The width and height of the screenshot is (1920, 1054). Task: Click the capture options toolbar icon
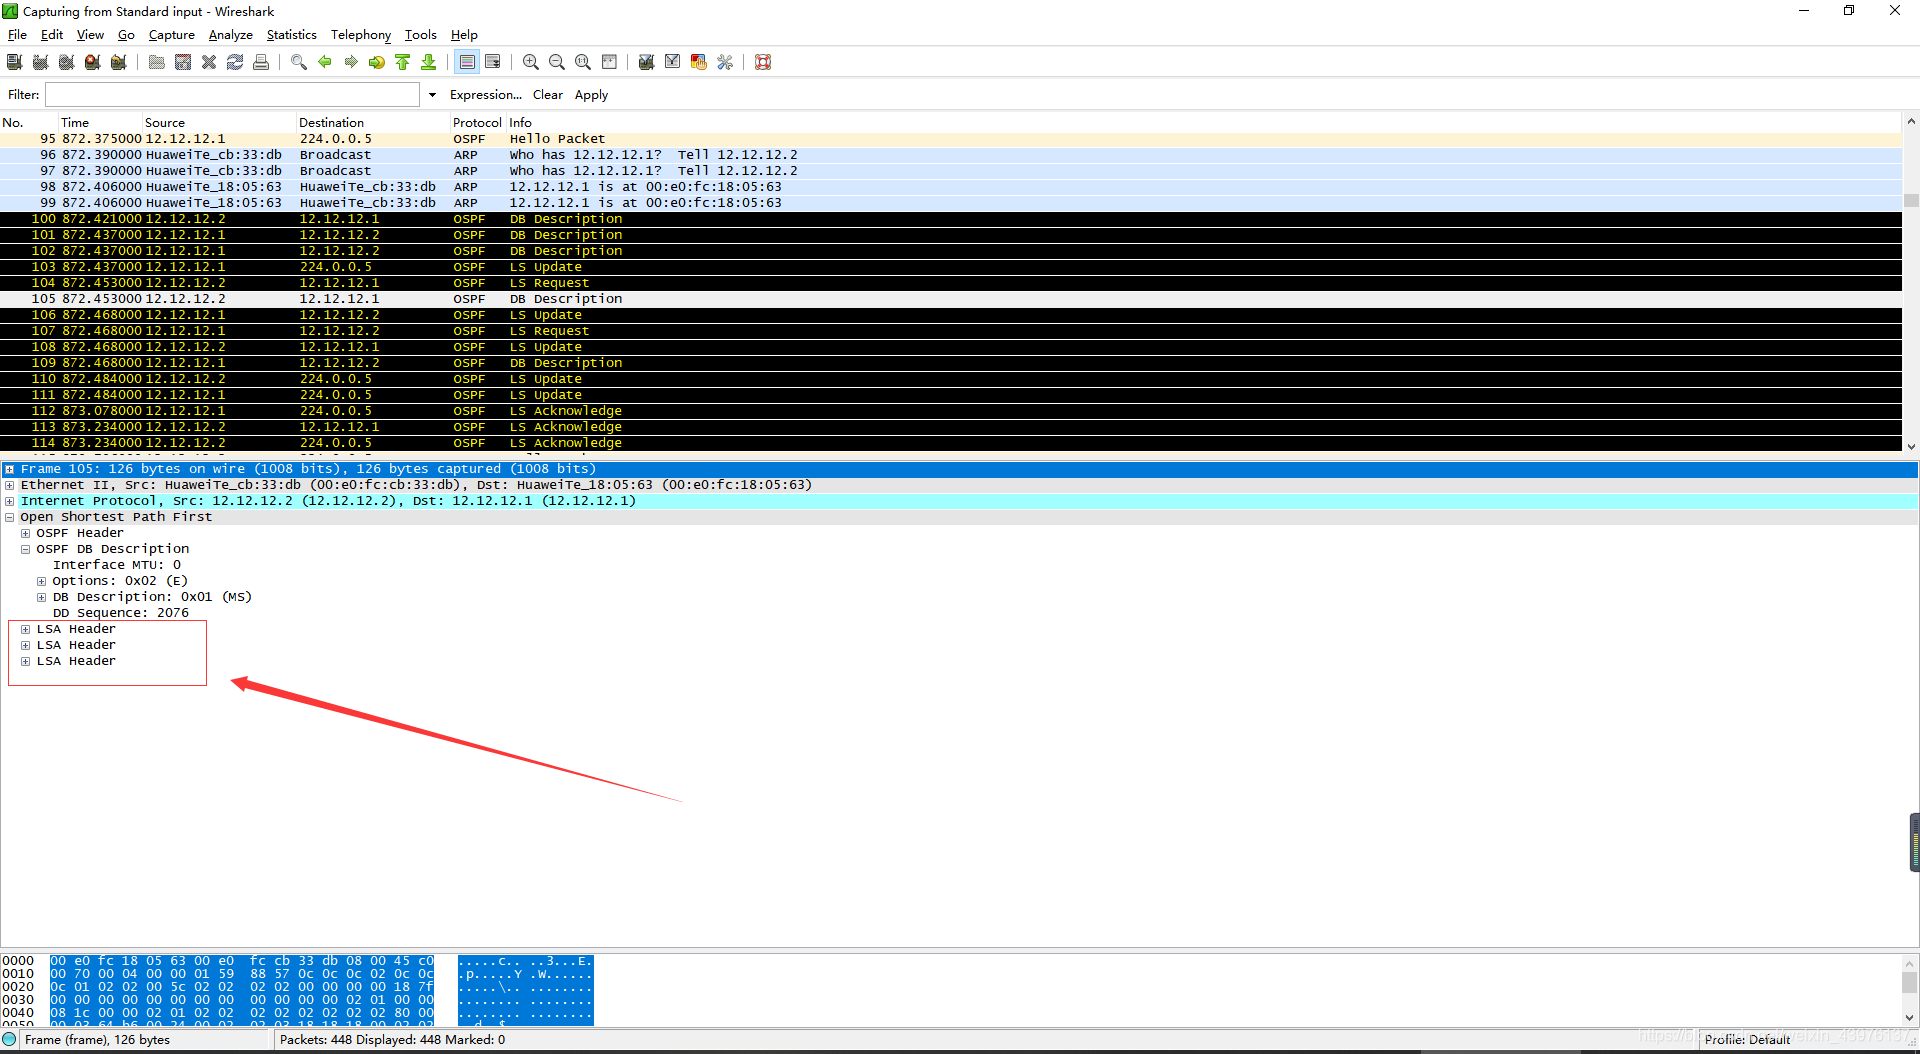coord(41,62)
